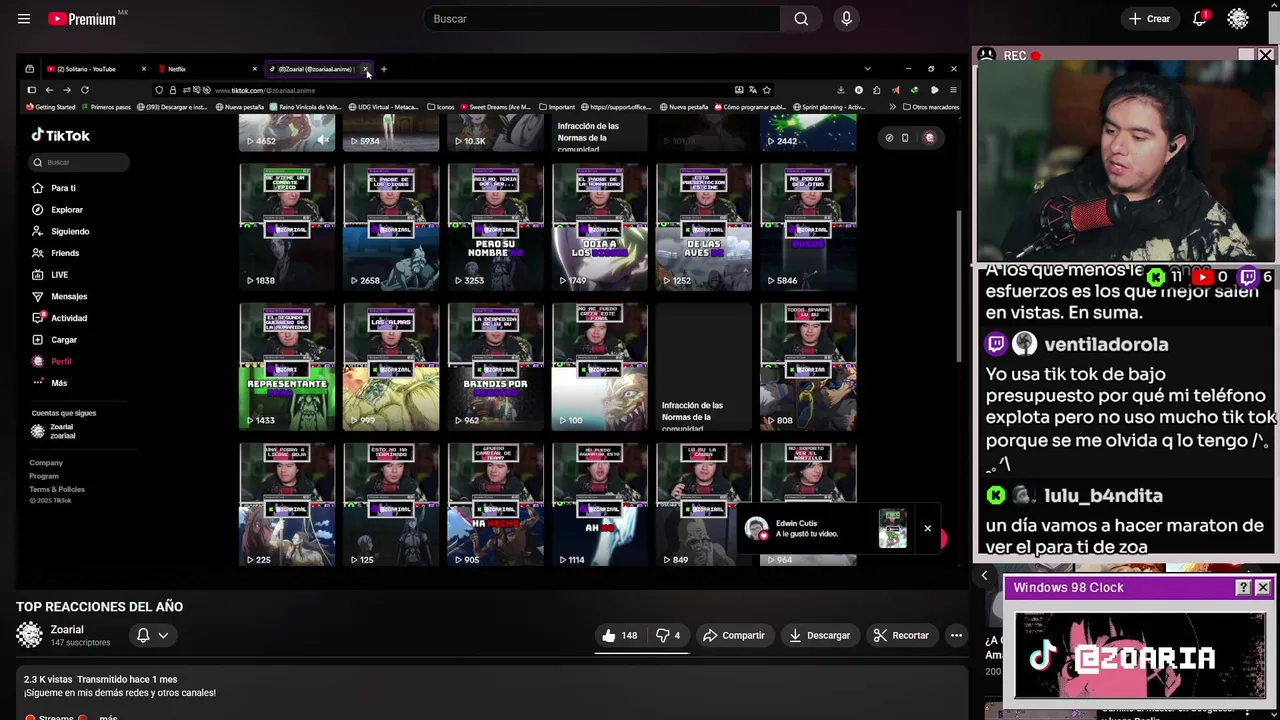Open followed account Zoarial in TikTok sidebar

point(54,431)
